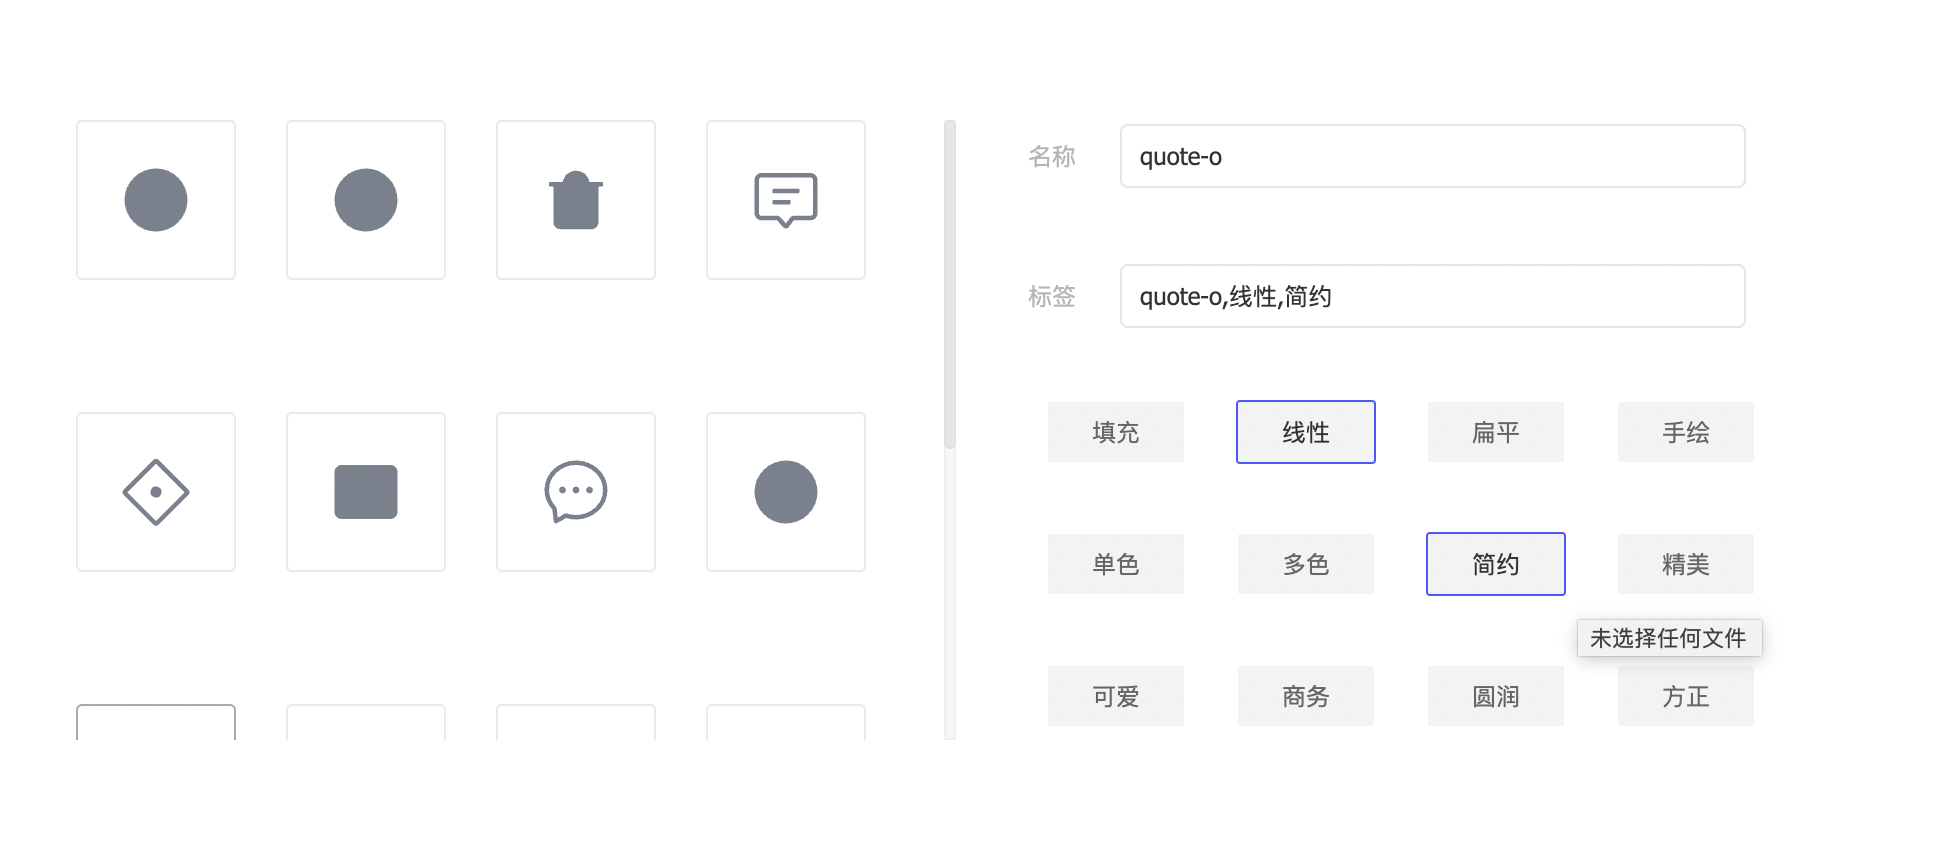The width and height of the screenshot is (1940, 848).
Task: Select the circle icon beside the trash can
Action: (x=366, y=200)
